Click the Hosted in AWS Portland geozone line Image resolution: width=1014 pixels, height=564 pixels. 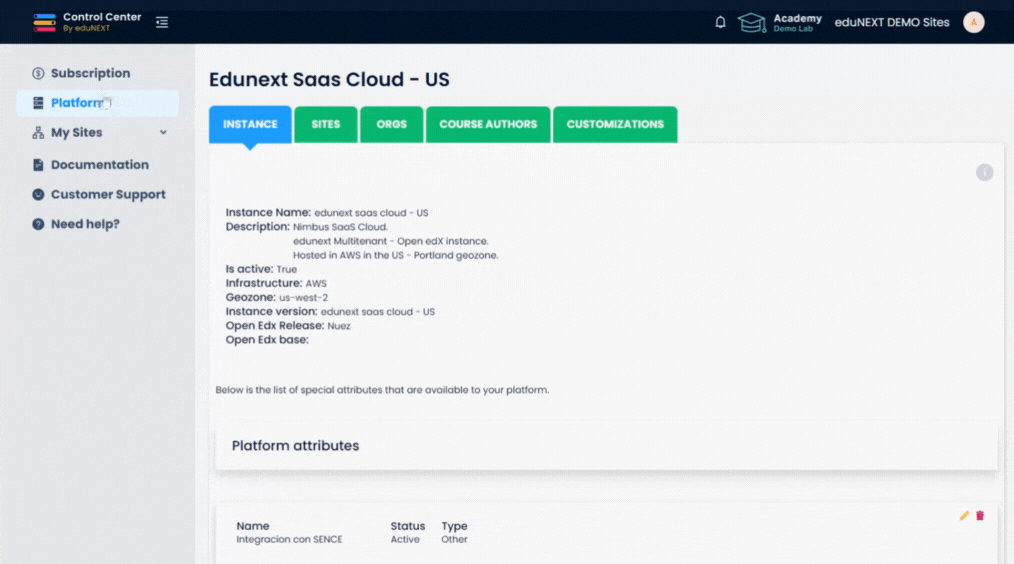pyautogui.click(x=395, y=255)
